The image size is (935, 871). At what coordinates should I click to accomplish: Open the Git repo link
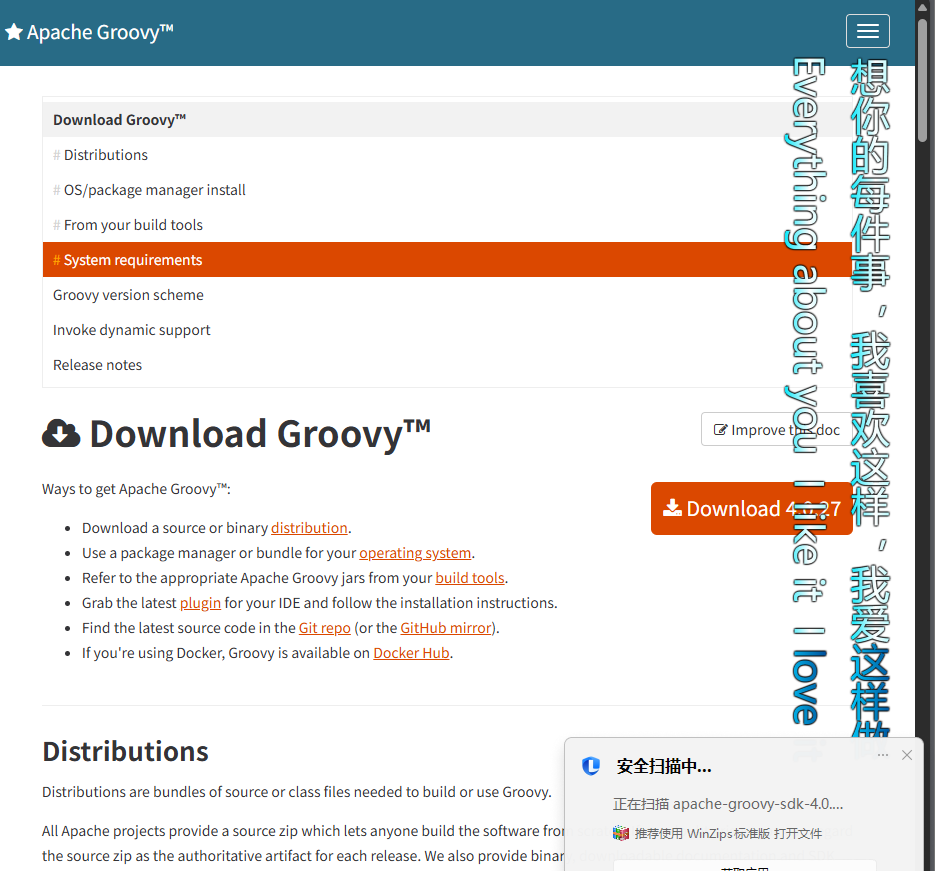point(324,628)
